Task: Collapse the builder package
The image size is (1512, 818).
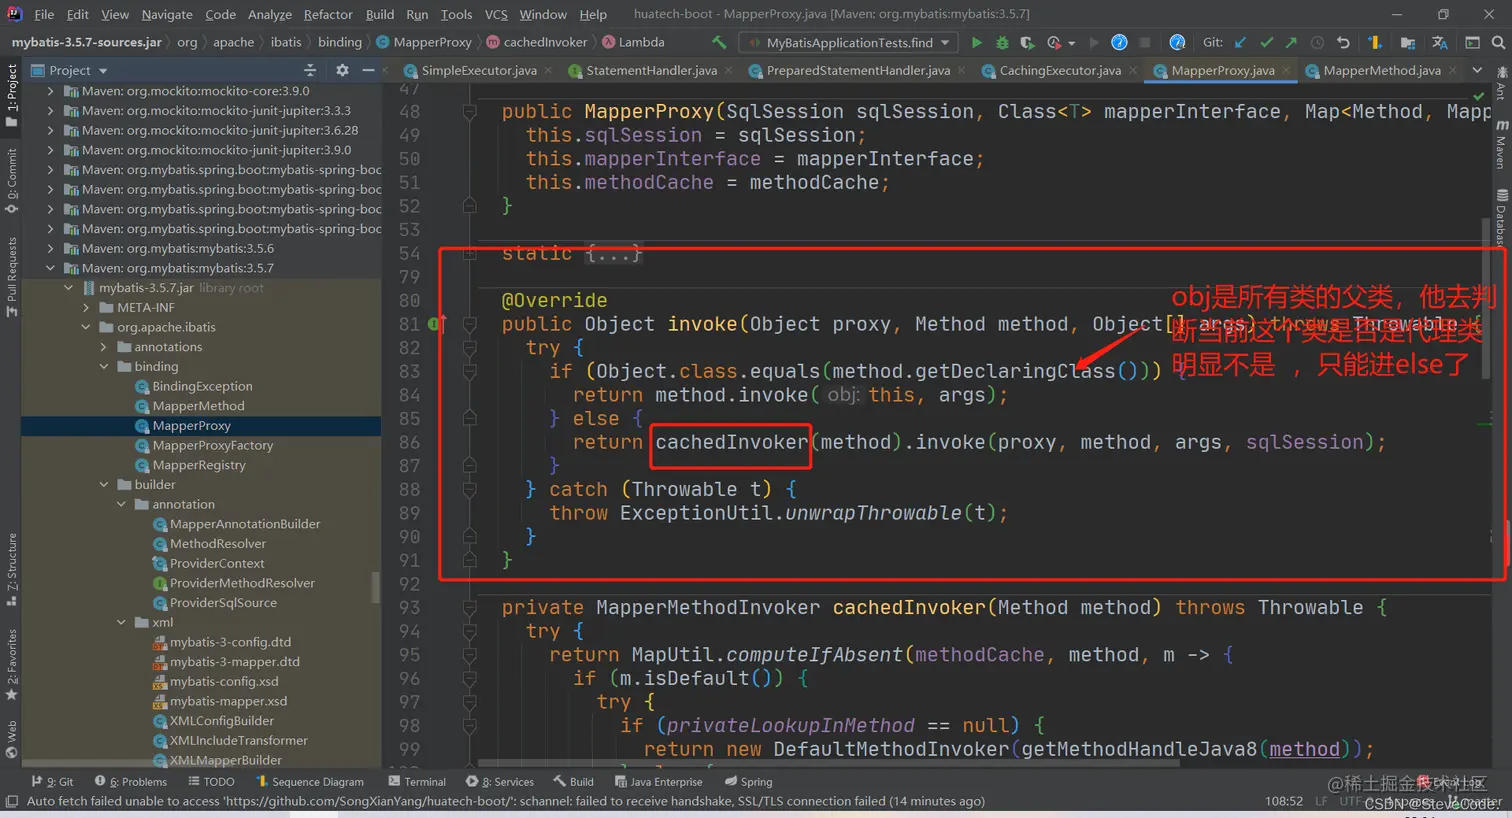Action: [104, 485]
